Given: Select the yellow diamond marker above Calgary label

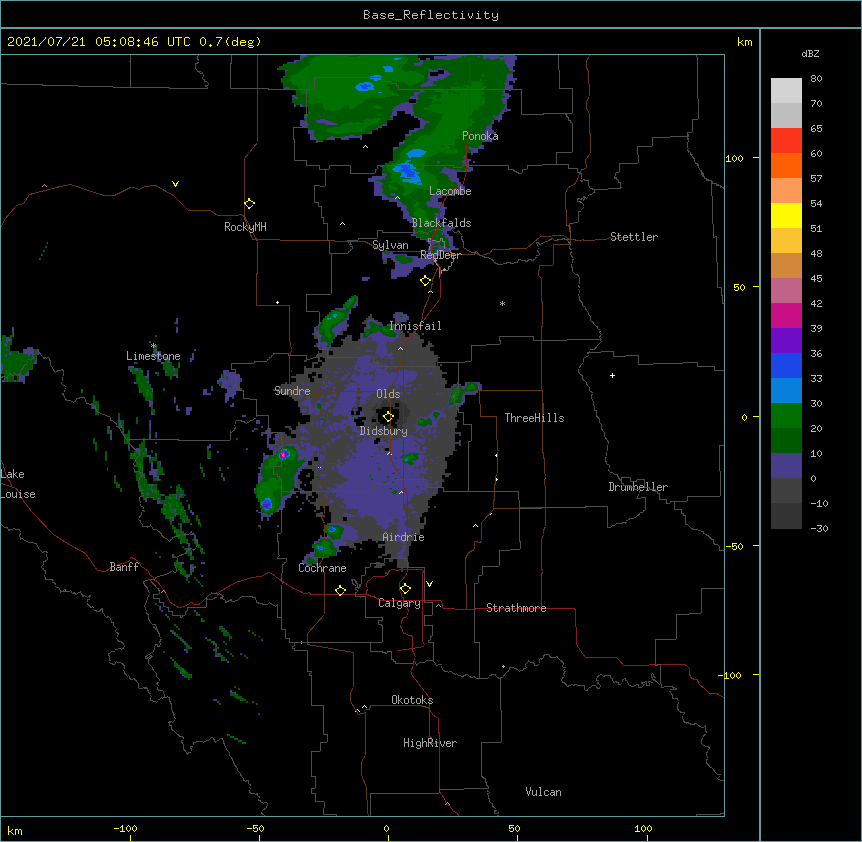Looking at the screenshot, I should [405, 589].
